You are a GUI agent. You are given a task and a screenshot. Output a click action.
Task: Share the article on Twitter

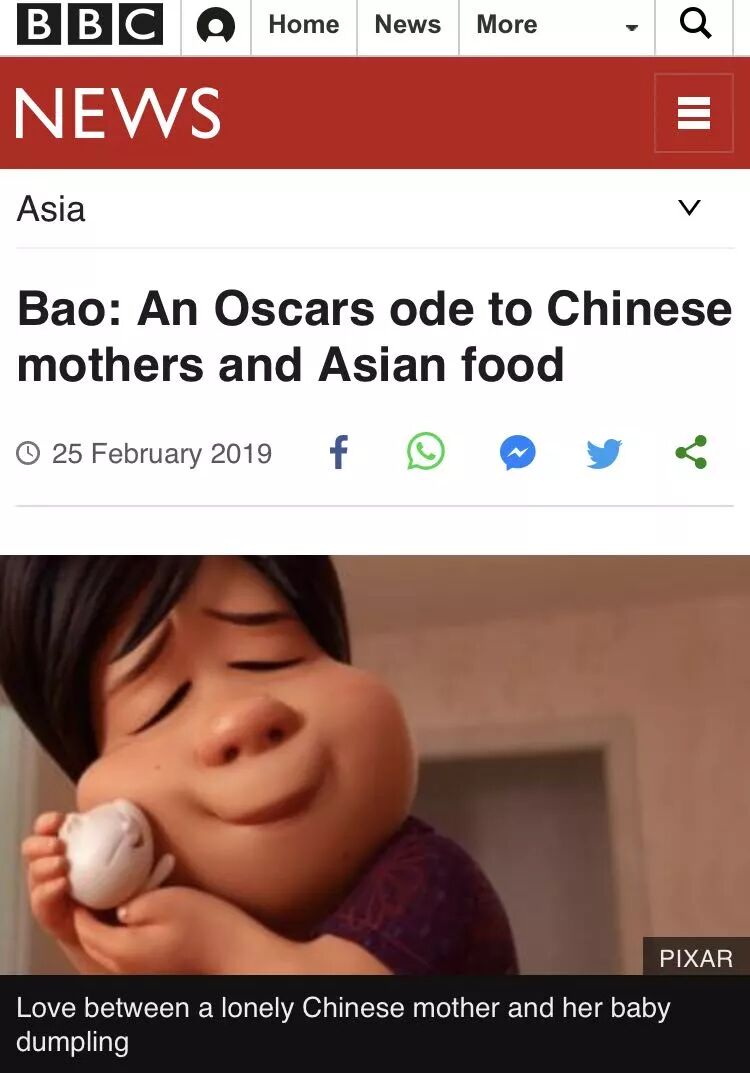click(x=604, y=453)
